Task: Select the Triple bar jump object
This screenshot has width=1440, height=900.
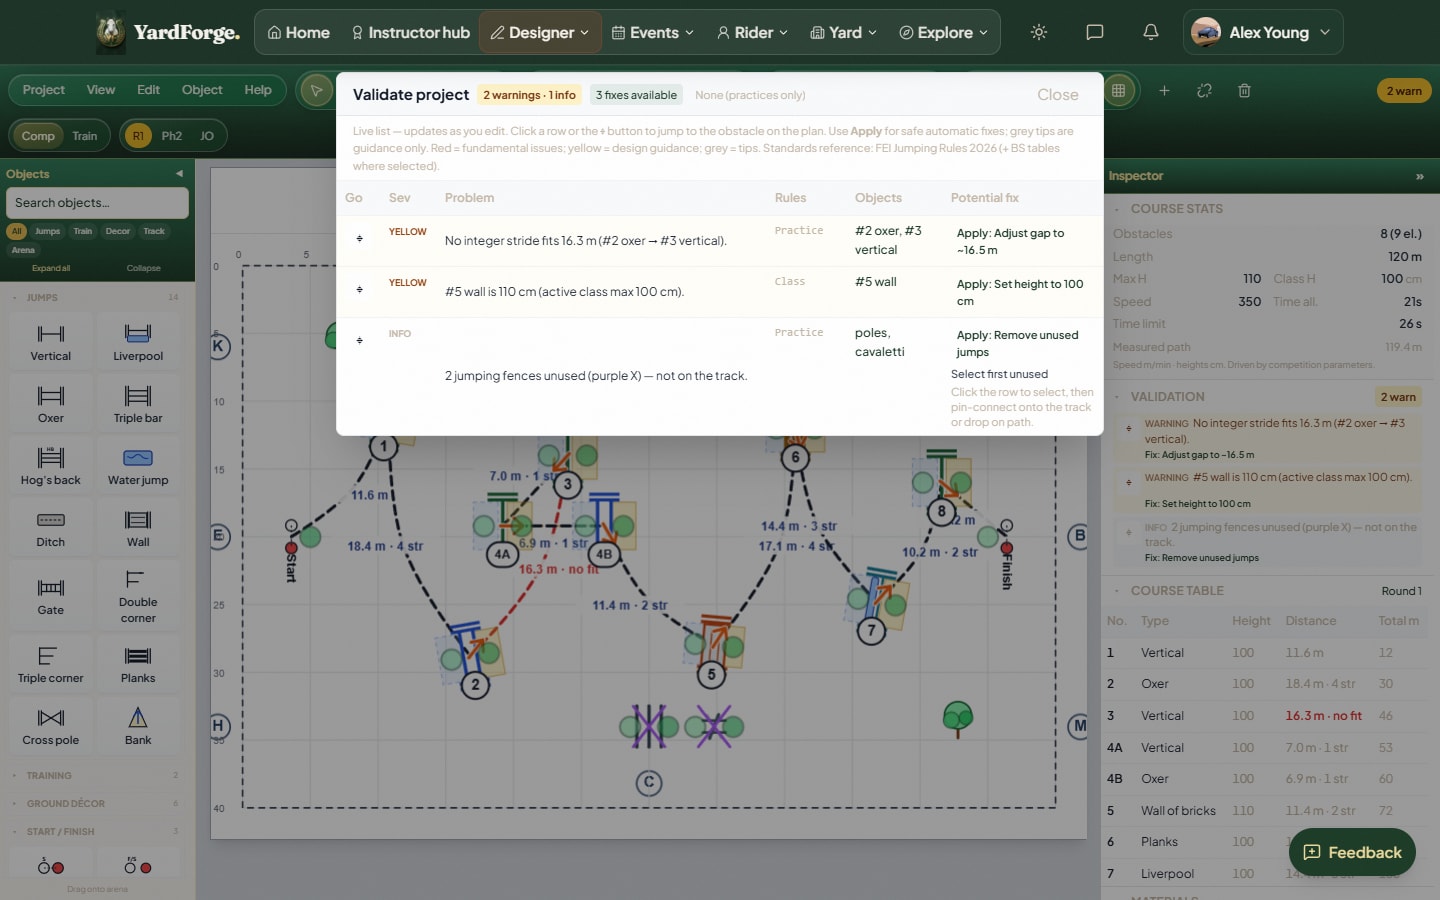Action: click(138, 404)
